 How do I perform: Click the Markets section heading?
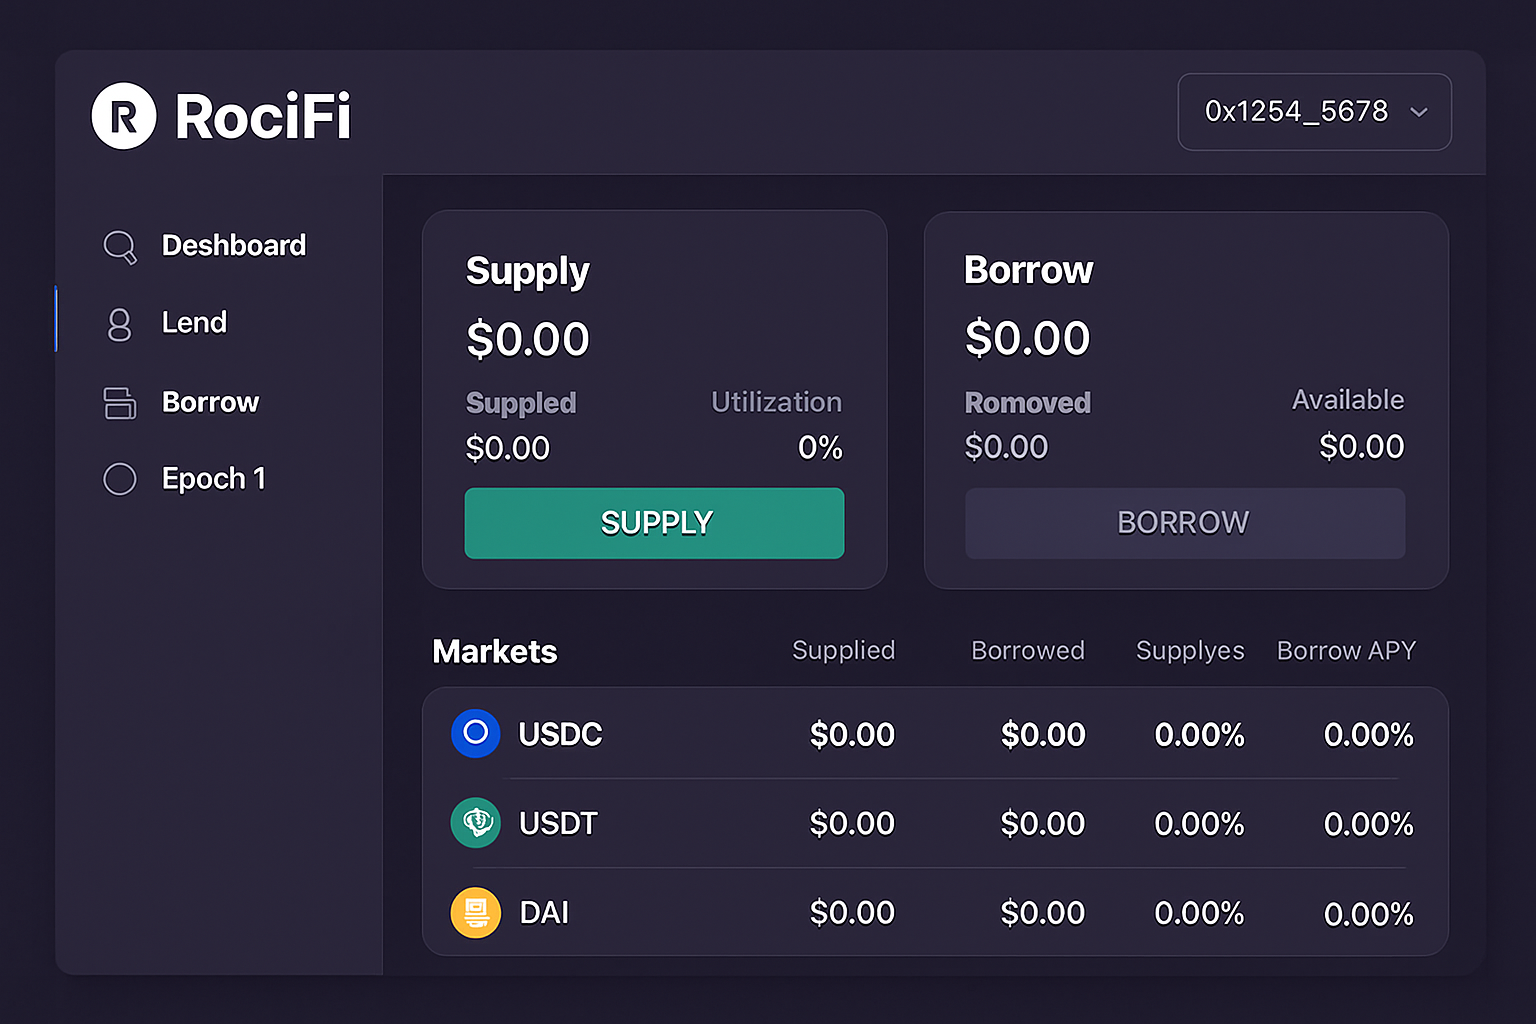pos(494,652)
